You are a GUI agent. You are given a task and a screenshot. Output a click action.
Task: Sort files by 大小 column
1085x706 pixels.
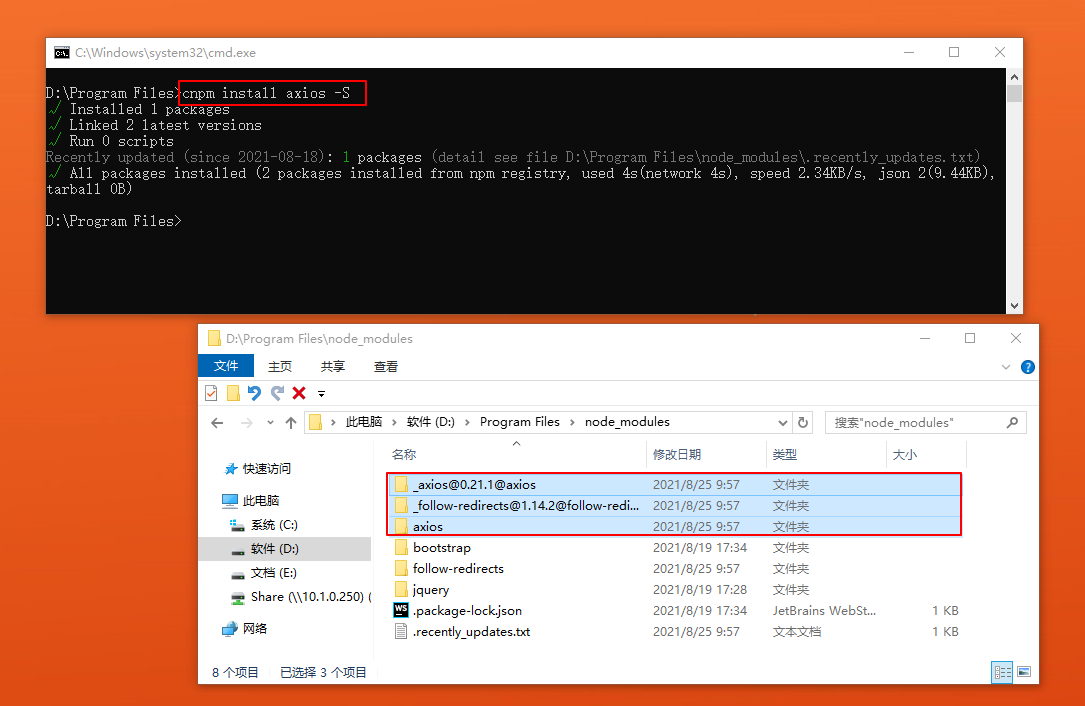click(x=904, y=455)
